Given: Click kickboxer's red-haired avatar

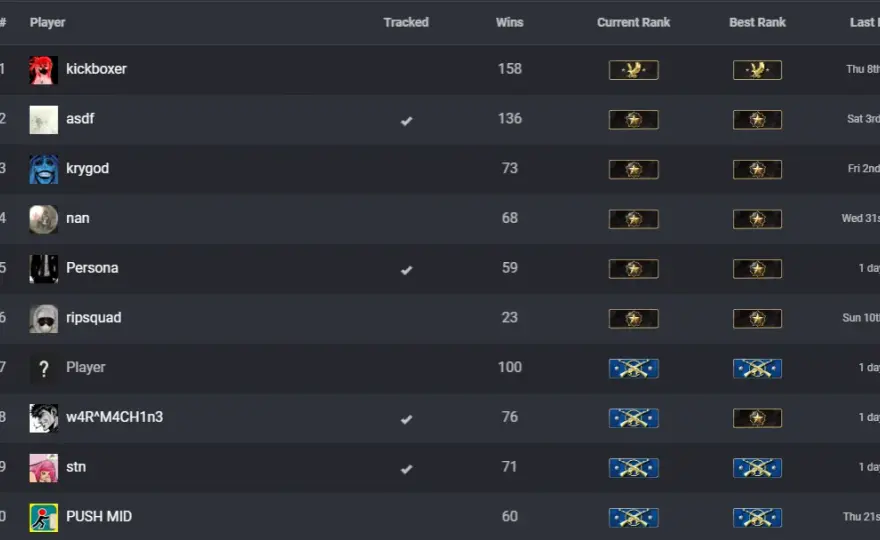Looking at the screenshot, I should (43, 70).
